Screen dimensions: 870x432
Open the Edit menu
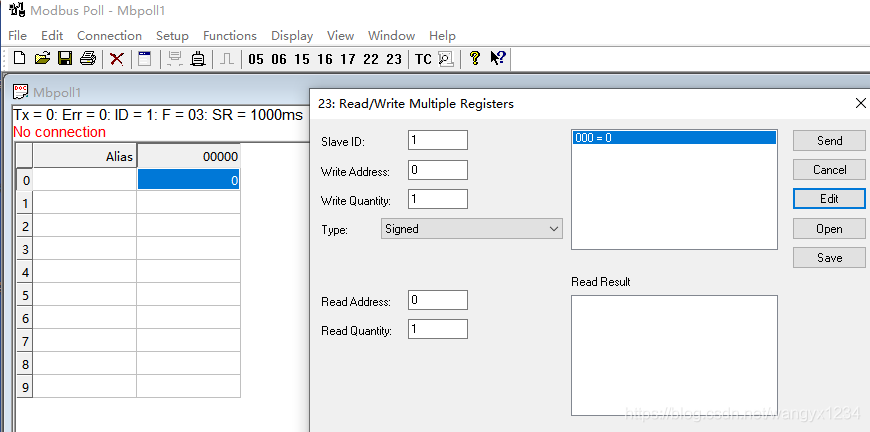(x=52, y=35)
